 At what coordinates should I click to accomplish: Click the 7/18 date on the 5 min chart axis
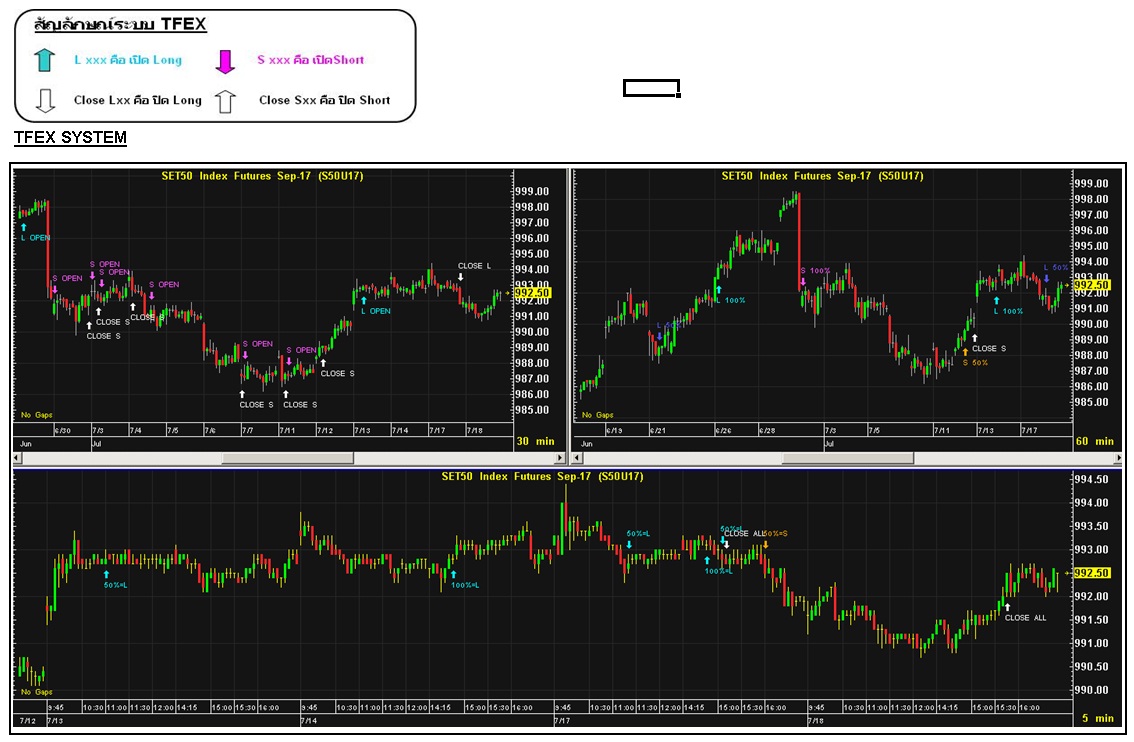[816, 721]
